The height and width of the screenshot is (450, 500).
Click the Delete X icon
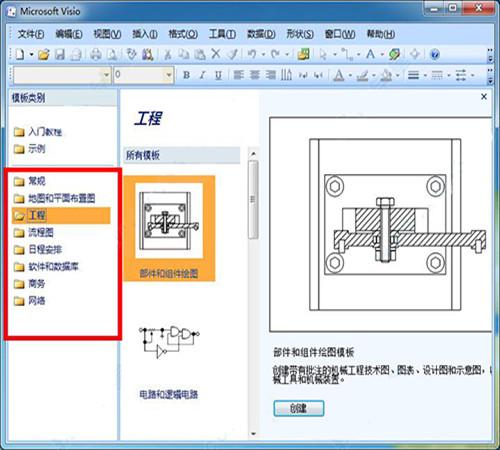coord(216,54)
